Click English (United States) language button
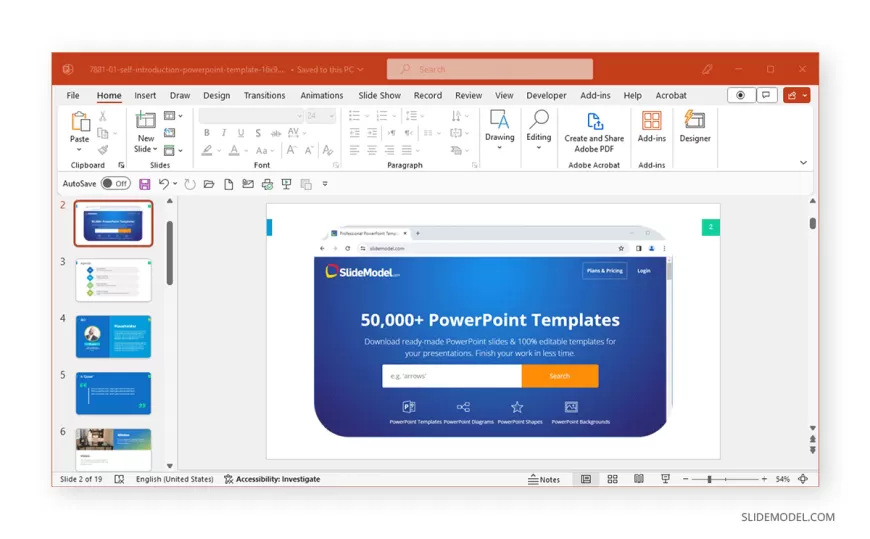Image resolution: width=870 pixels, height=539 pixels. tap(175, 479)
